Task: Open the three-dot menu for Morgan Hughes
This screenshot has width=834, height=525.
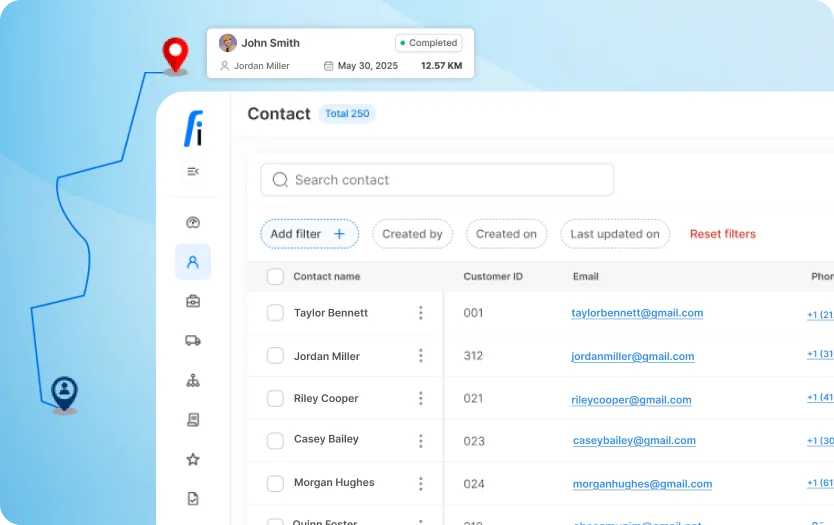Action: pos(421,484)
